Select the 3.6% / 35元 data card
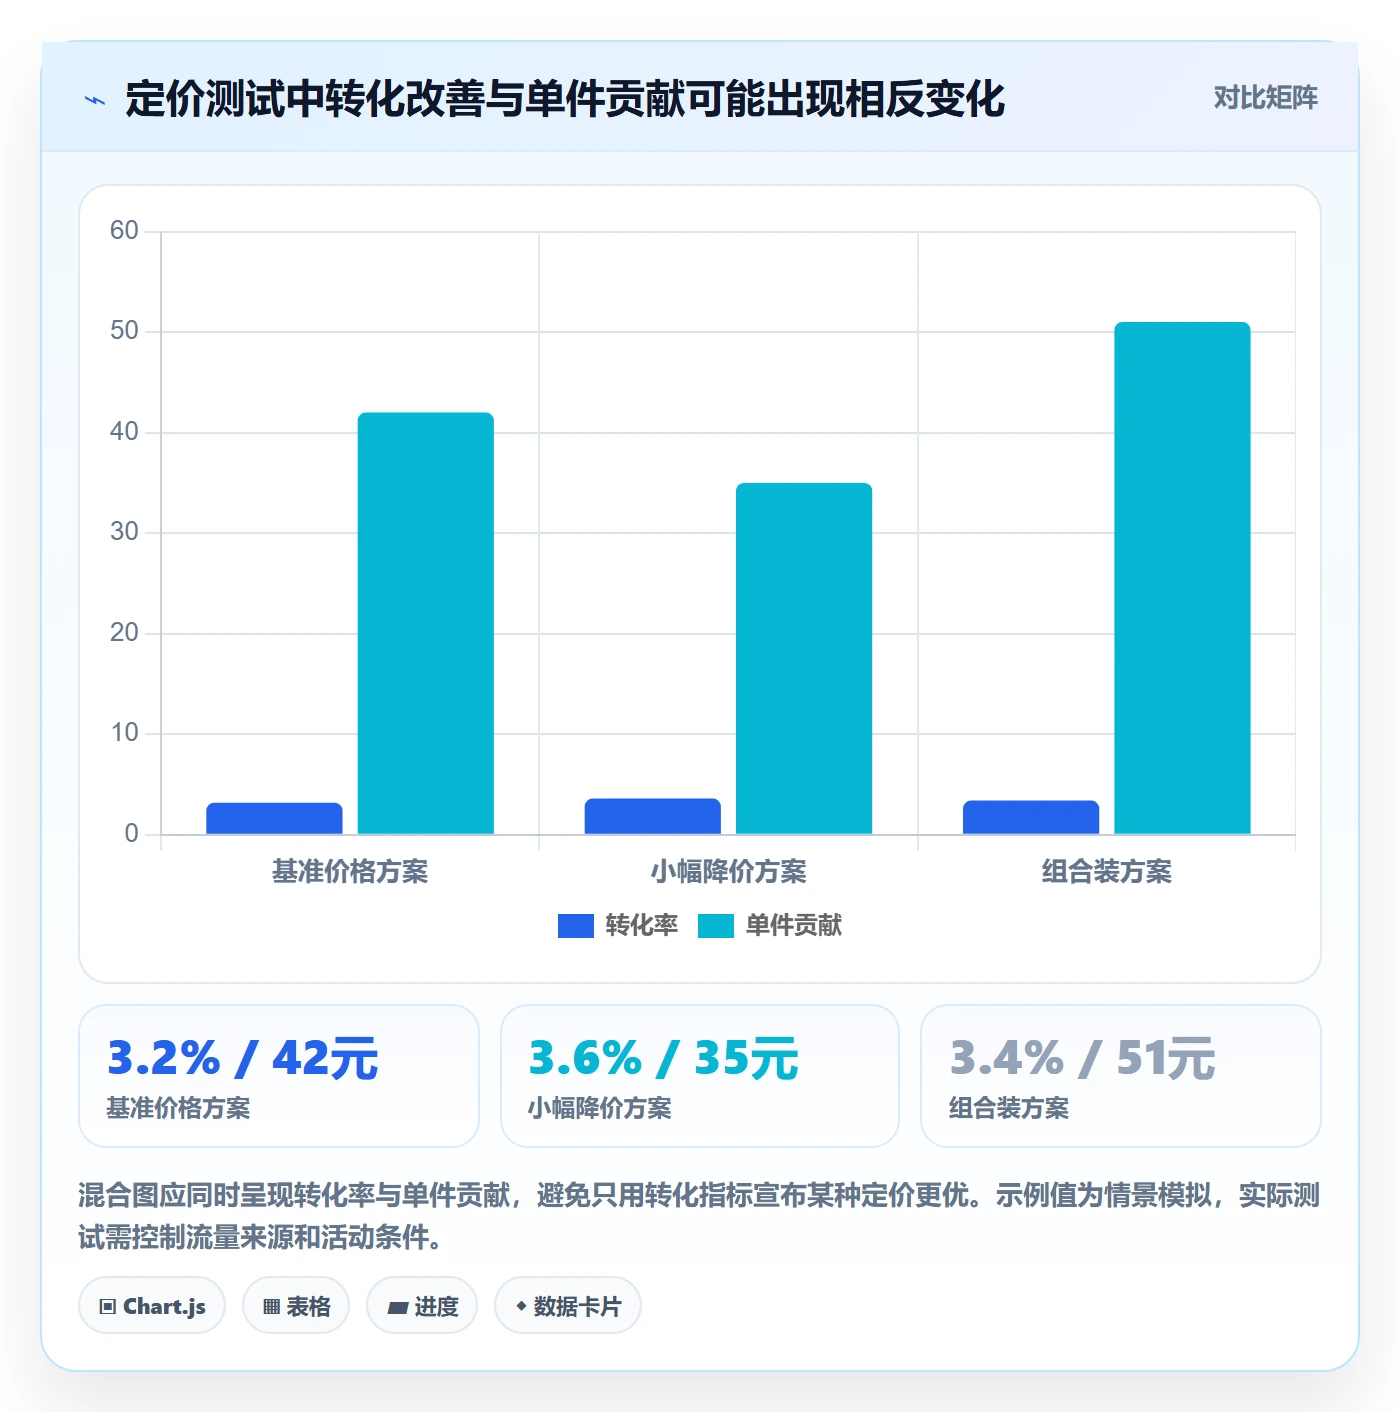Screen dimensions: 1400x1412 pyautogui.click(x=700, y=1076)
